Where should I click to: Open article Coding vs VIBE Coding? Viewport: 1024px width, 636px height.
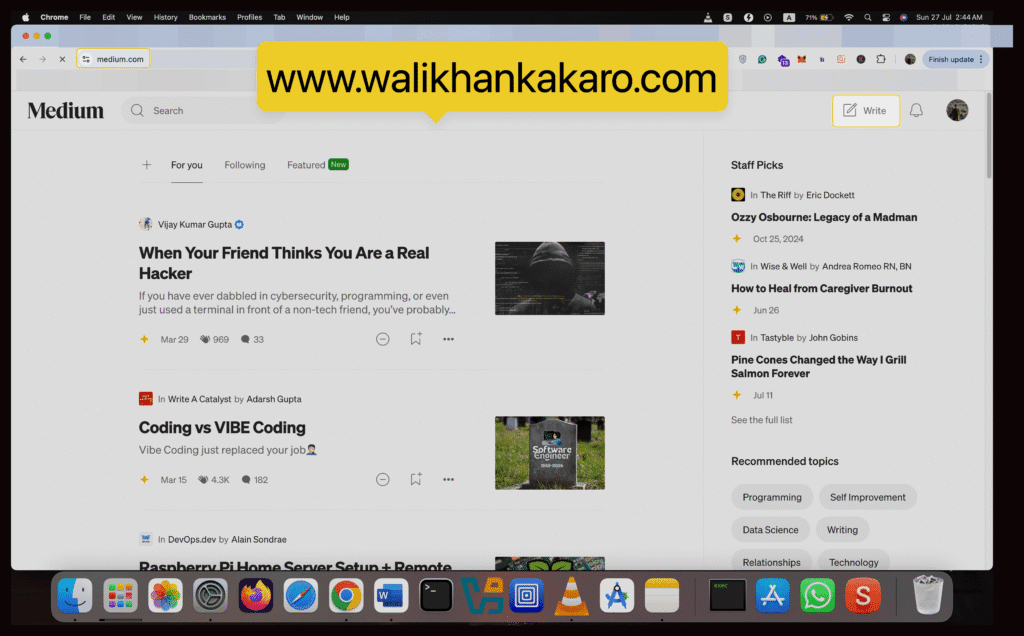(222, 427)
